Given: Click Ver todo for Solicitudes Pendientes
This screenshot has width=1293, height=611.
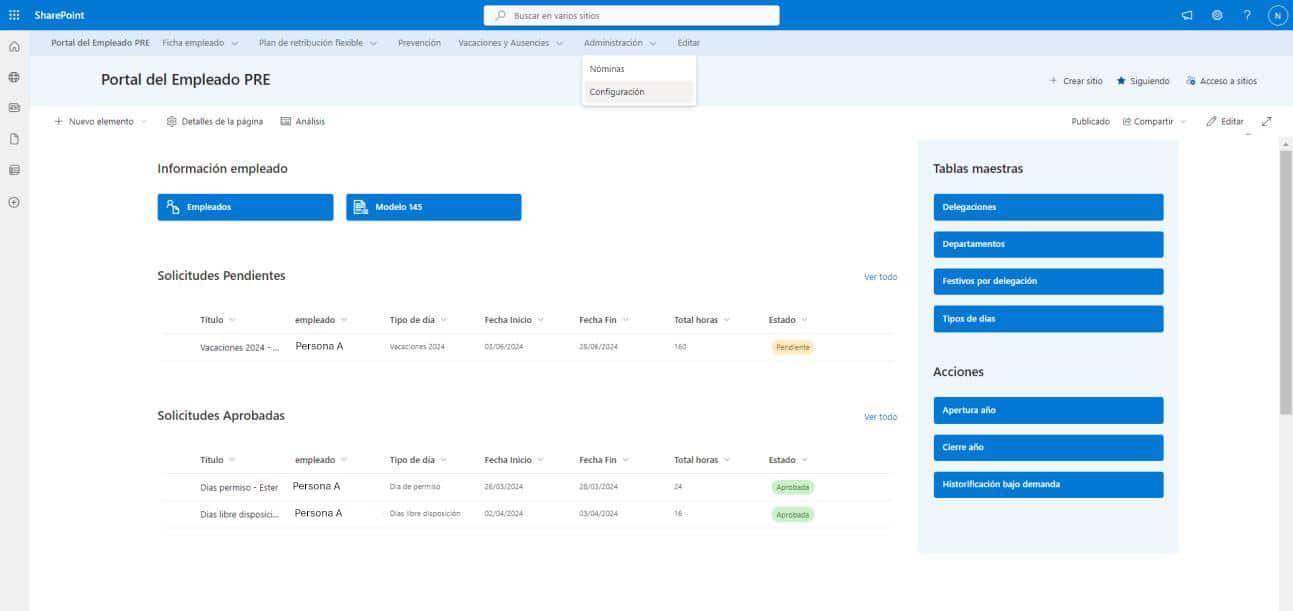Looking at the screenshot, I should coord(880,277).
